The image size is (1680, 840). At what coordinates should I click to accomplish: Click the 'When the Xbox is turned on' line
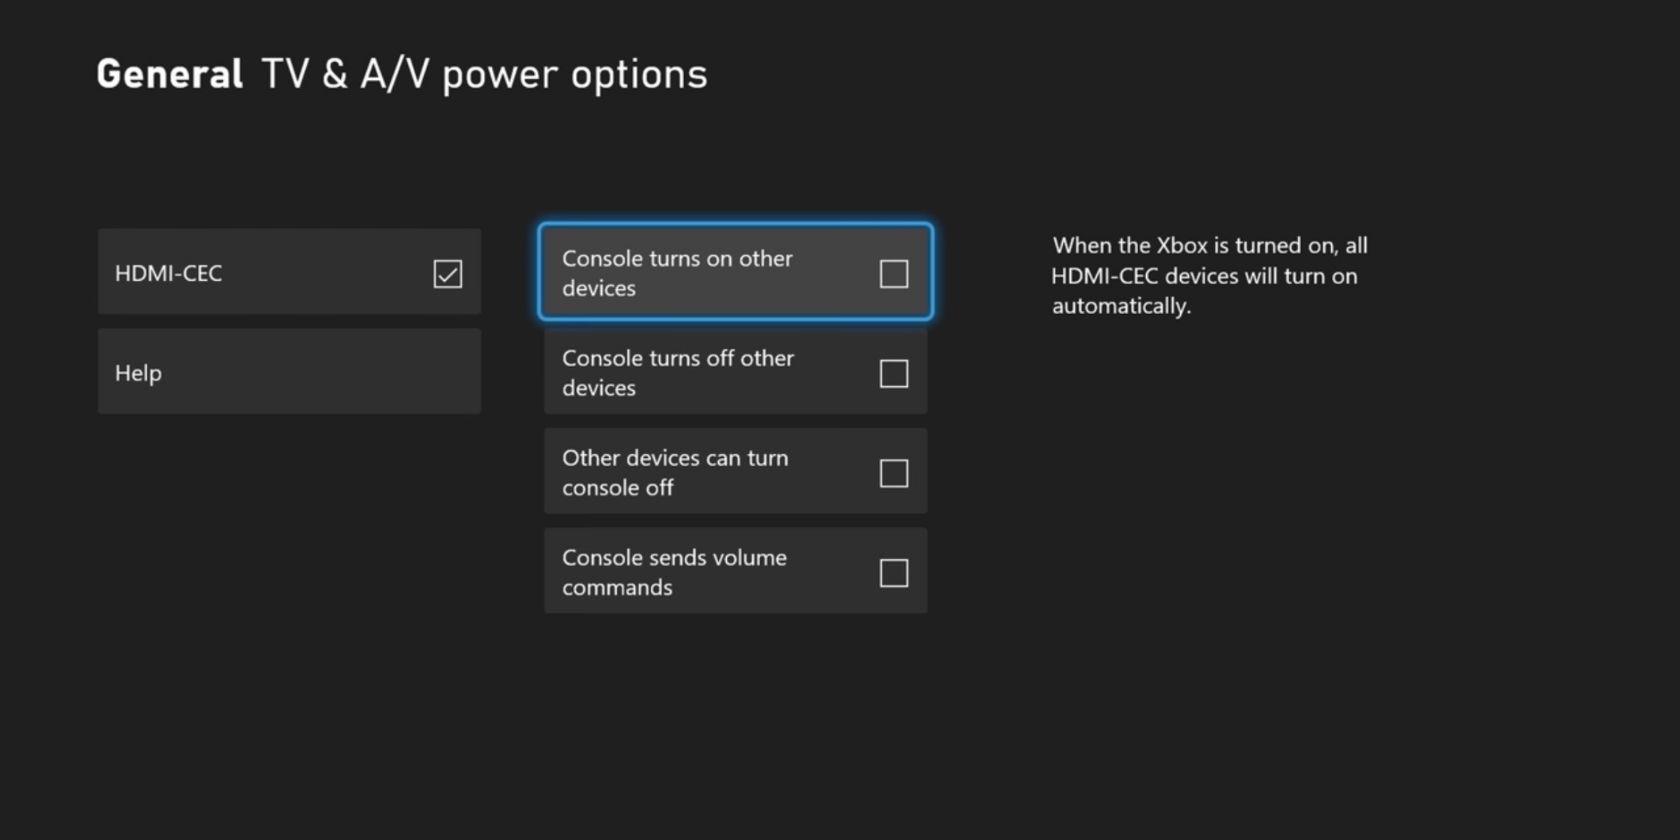[x=1209, y=245]
